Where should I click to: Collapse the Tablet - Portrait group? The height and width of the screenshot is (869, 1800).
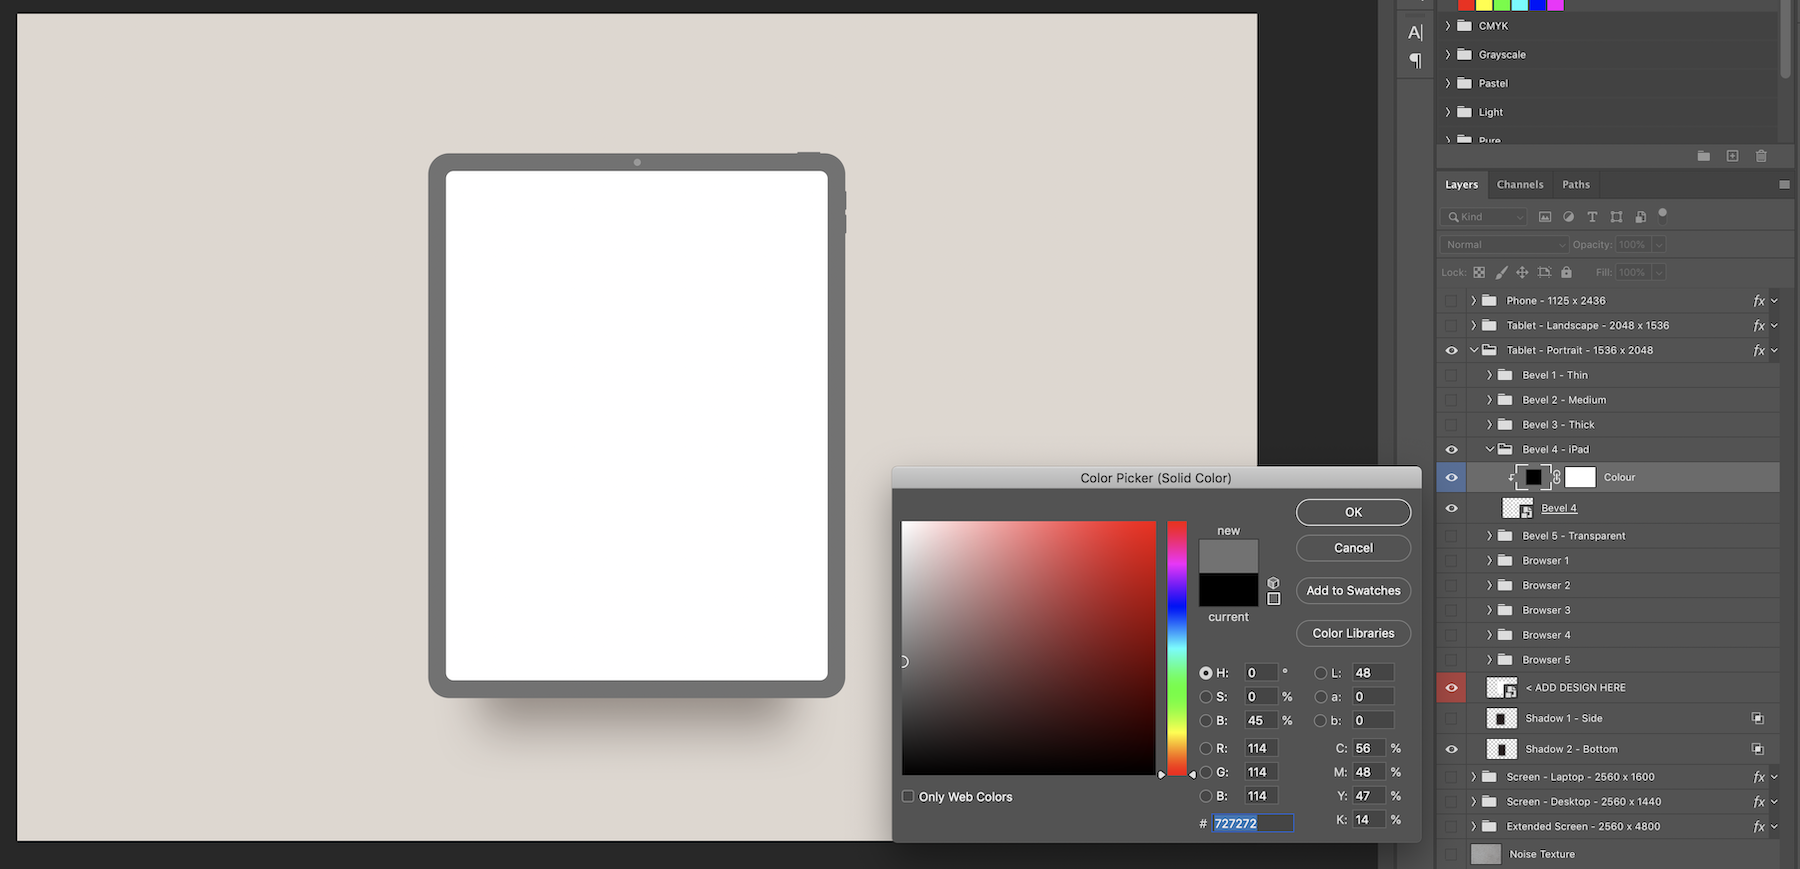[x=1474, y=351]
